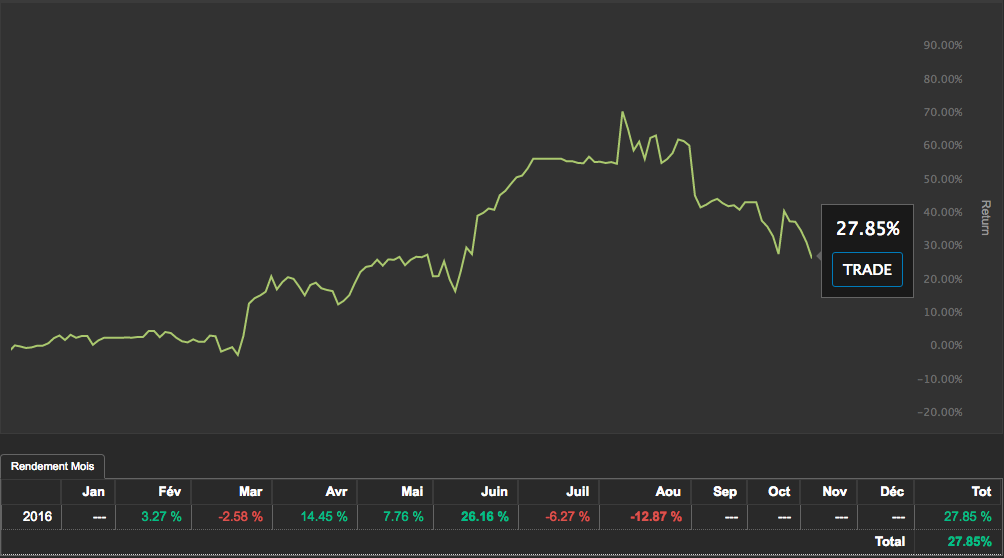Click the Aou column header
The width and height of the screenshot is (1004, 558).
tap(667, 491)
